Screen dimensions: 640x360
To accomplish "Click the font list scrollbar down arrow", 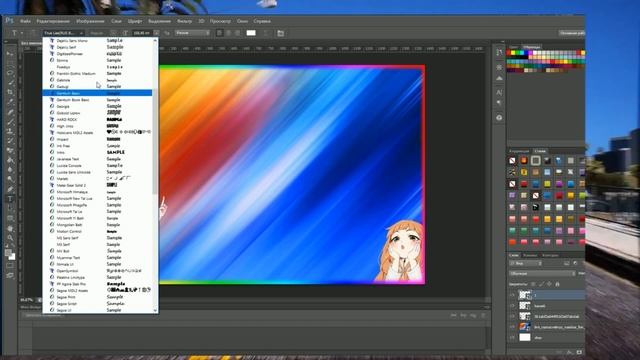I will click(155, 310).
